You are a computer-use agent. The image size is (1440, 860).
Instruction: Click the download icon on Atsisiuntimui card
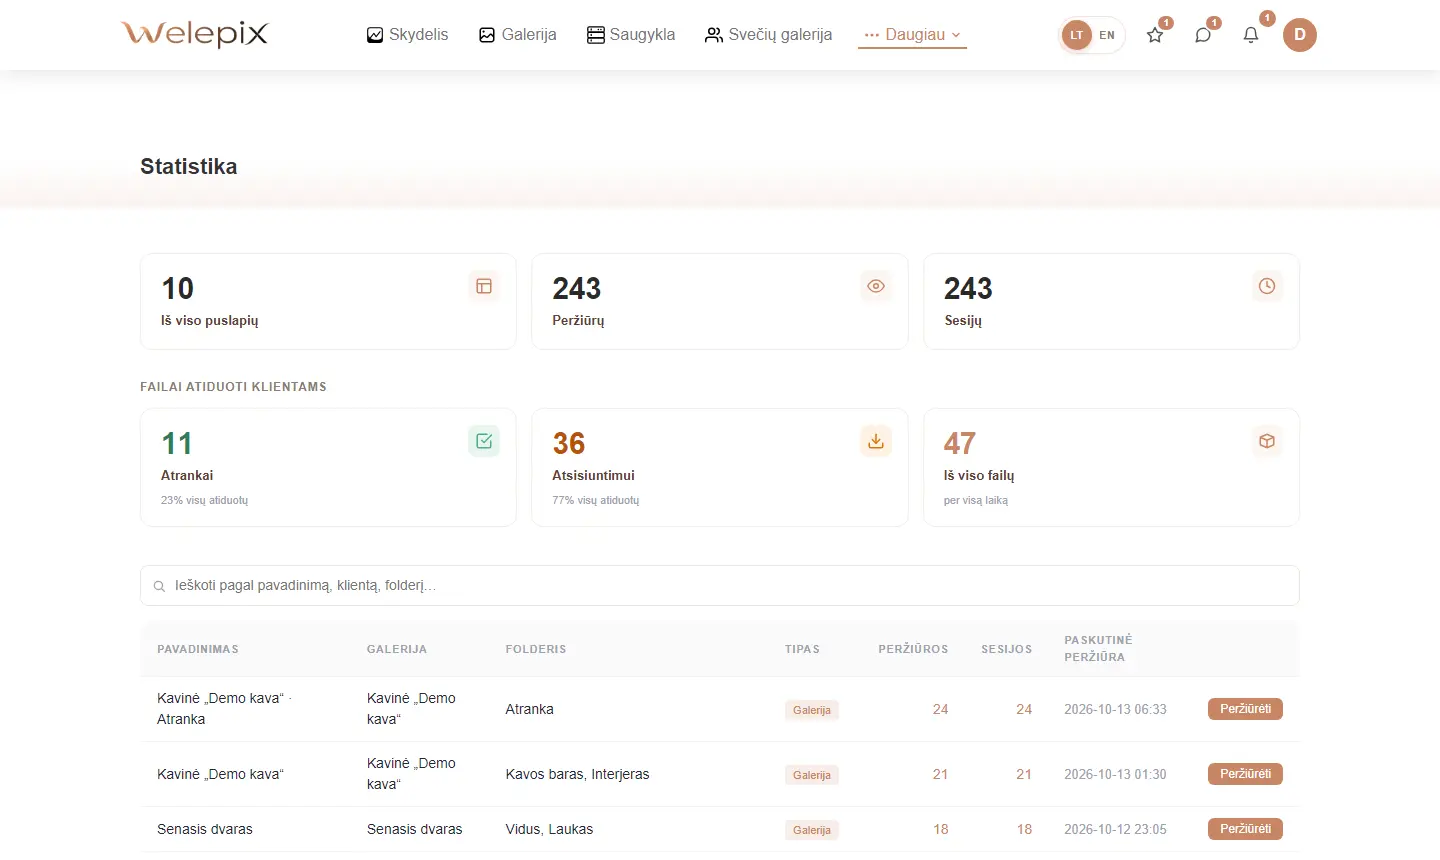[x=876, y=441]
